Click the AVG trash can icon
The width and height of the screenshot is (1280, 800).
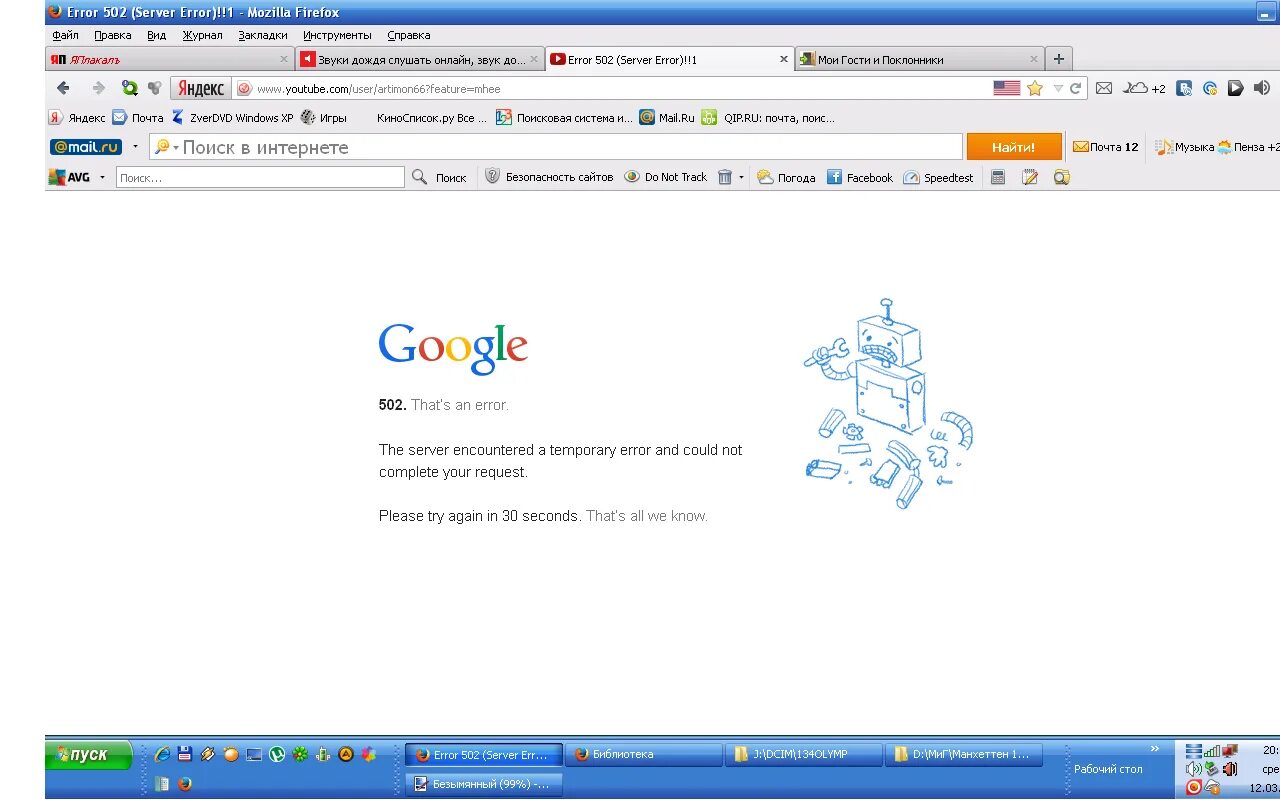tap(725, 177)
